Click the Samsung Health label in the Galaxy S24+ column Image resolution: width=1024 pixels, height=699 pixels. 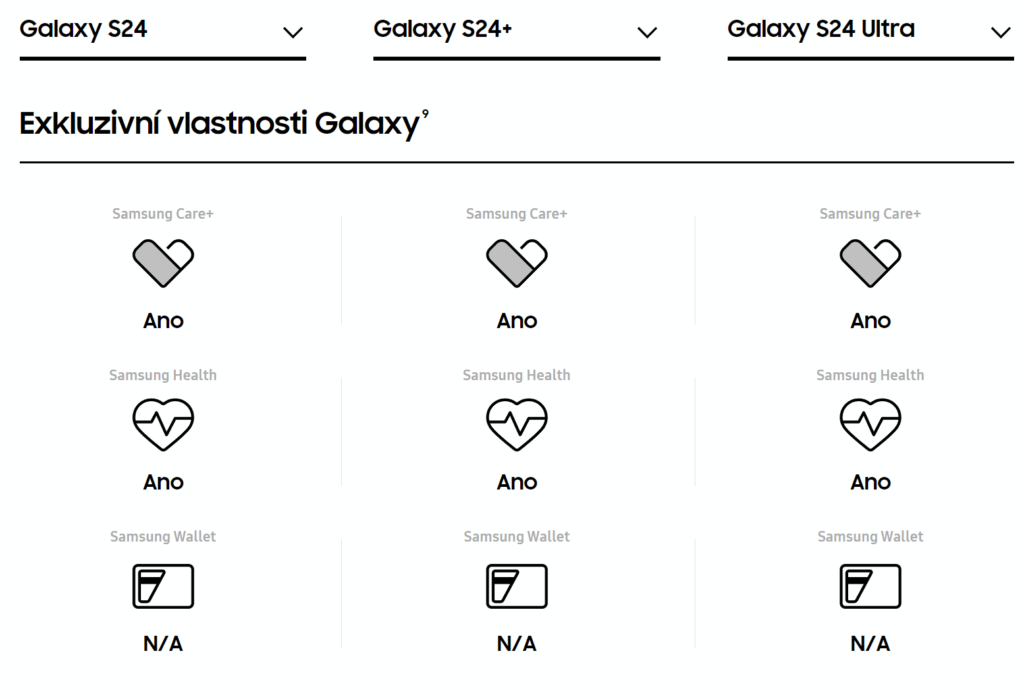click(x=517, y=375)
